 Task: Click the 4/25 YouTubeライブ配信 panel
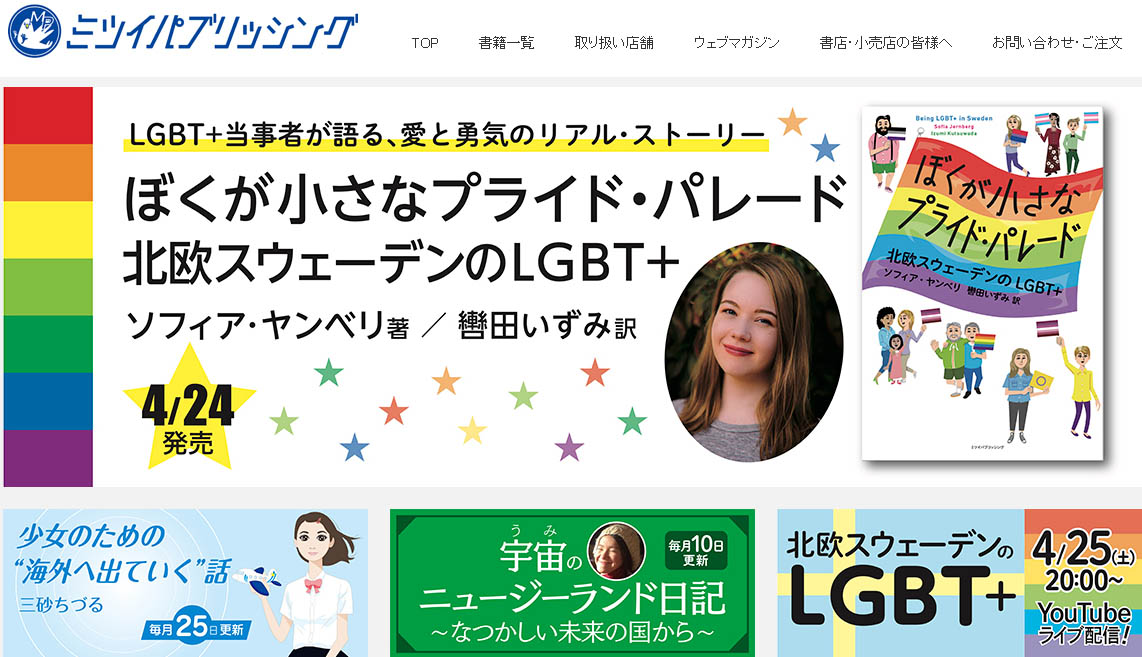[x=1083, y=583]
